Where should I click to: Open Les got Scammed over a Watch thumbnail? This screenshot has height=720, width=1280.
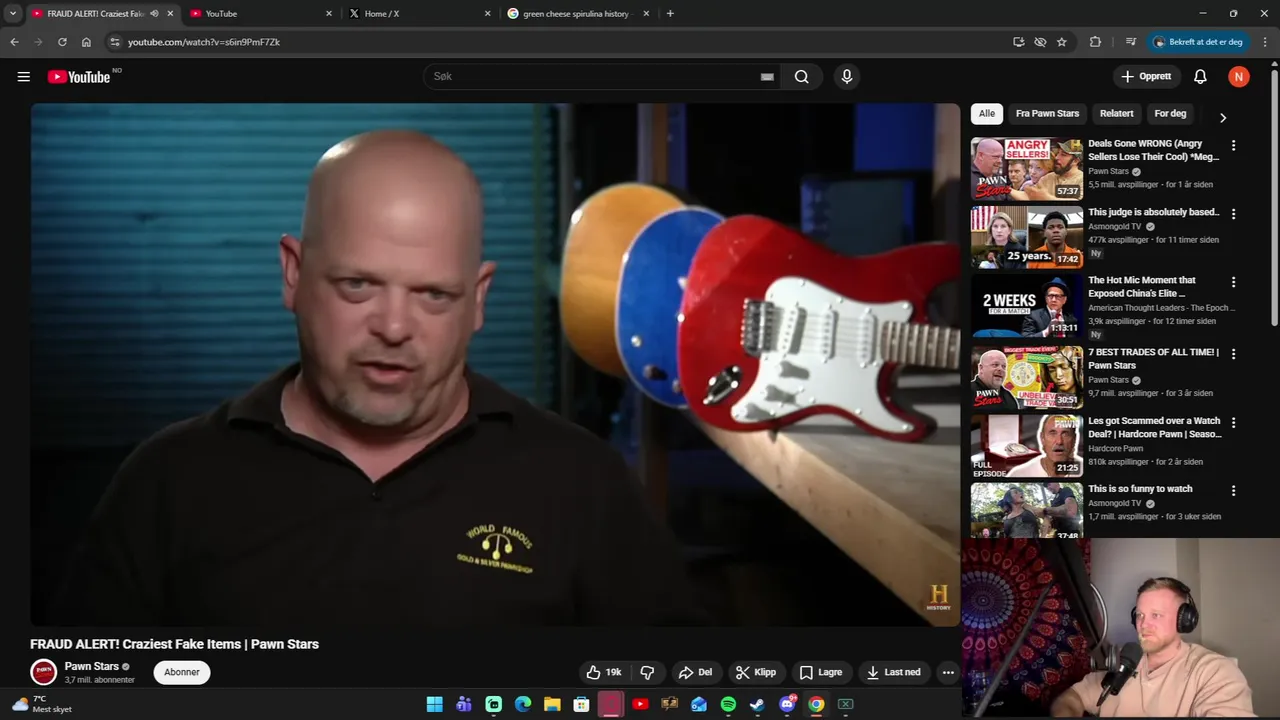tap(1027, 446)
